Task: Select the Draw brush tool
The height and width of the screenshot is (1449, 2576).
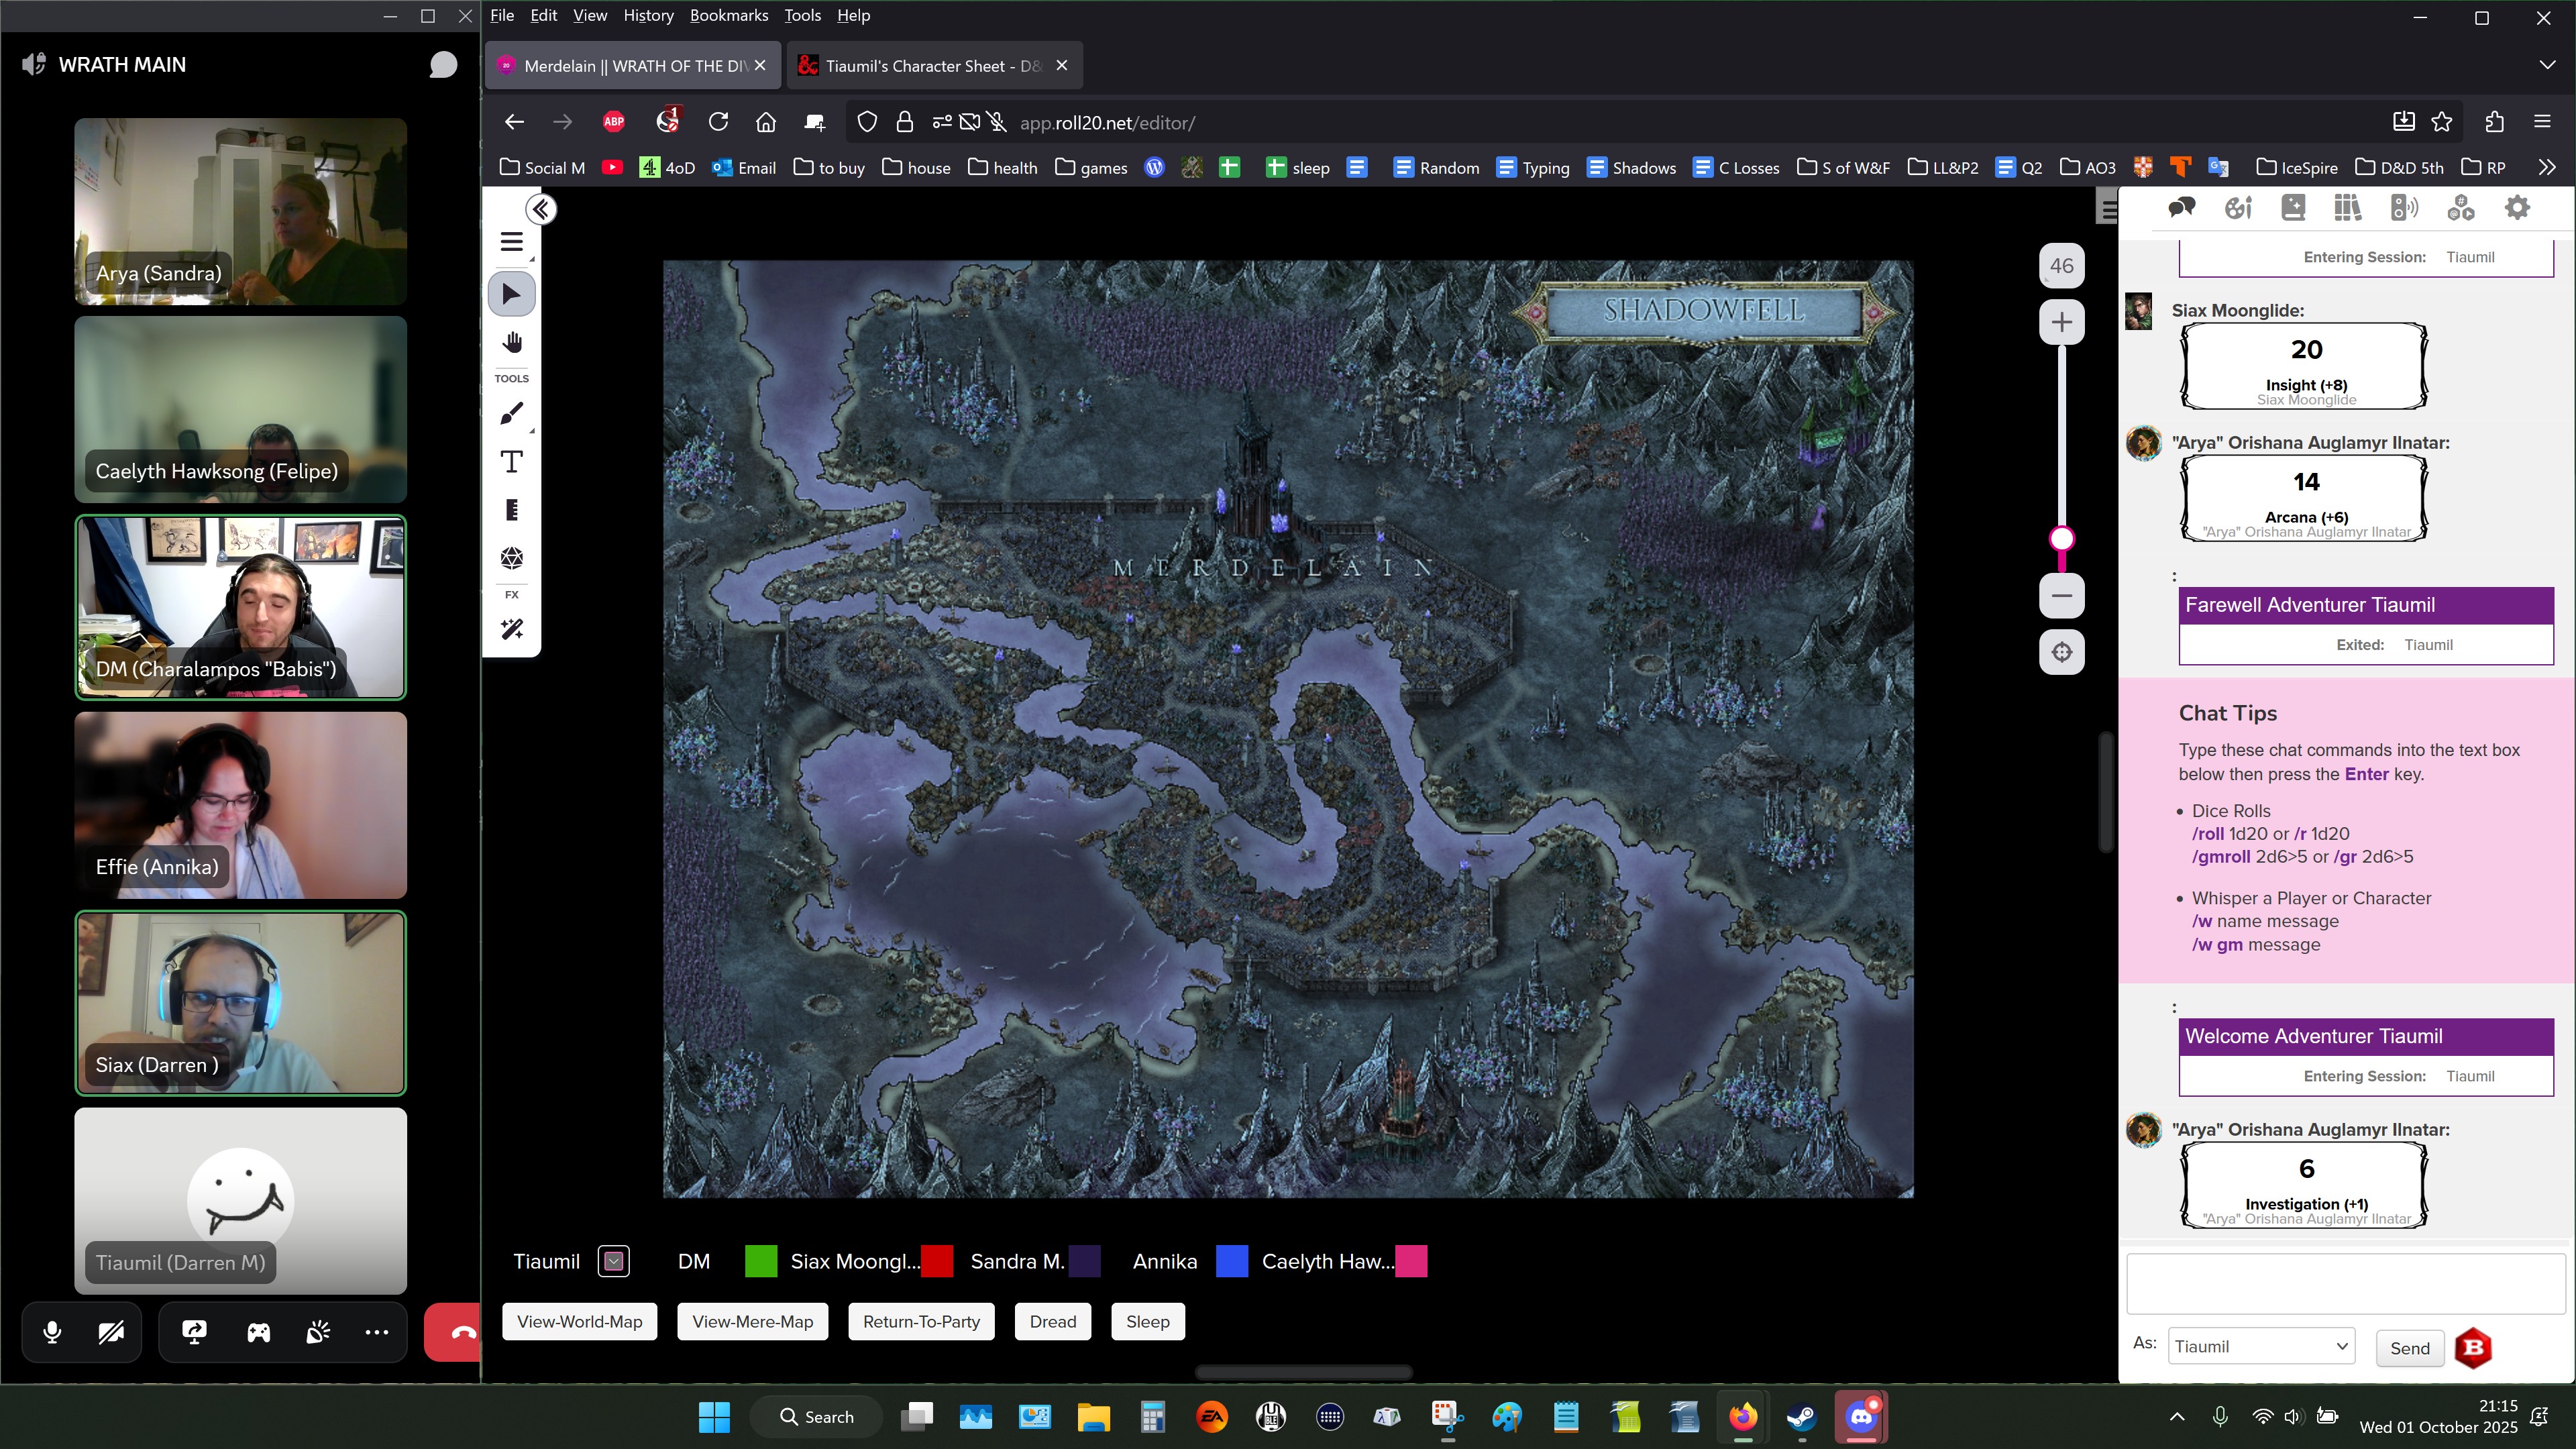Action: click(511, 413)
